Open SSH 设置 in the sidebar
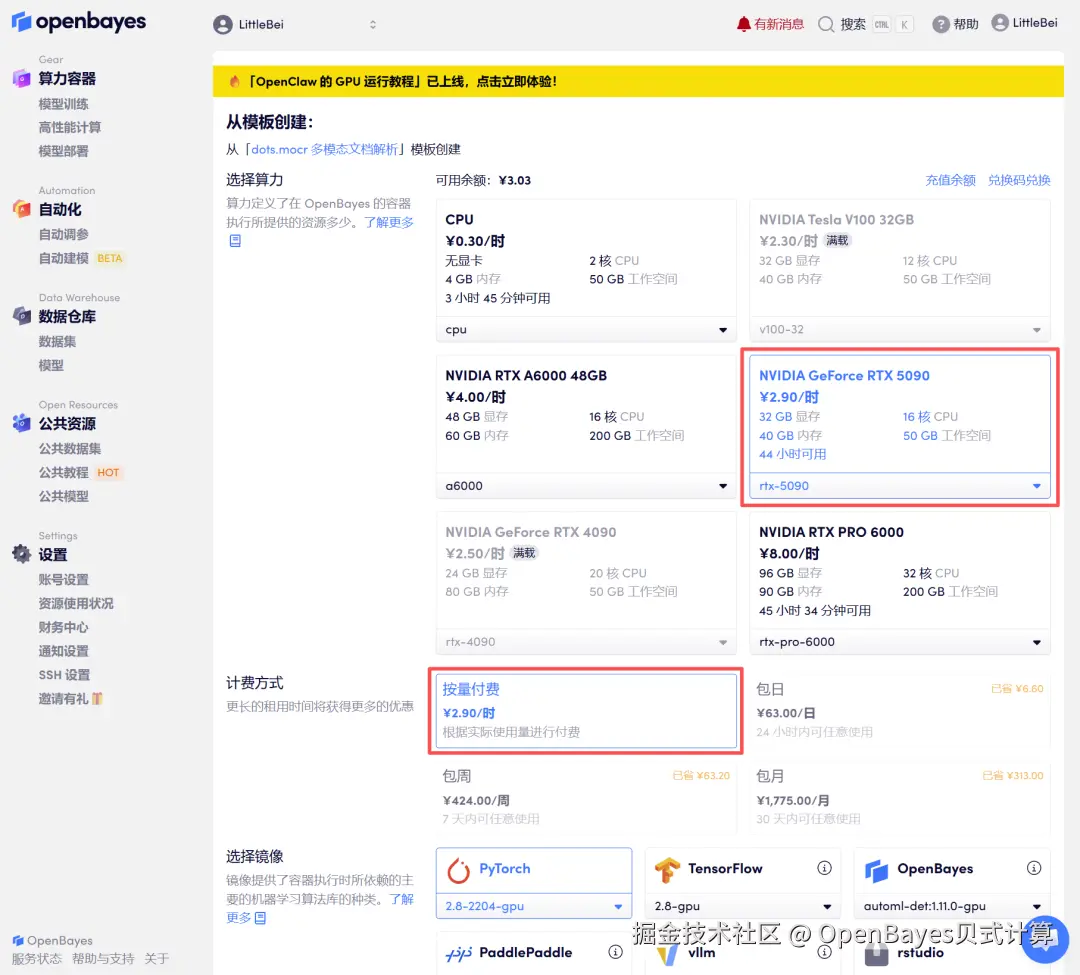 [64, 675]
